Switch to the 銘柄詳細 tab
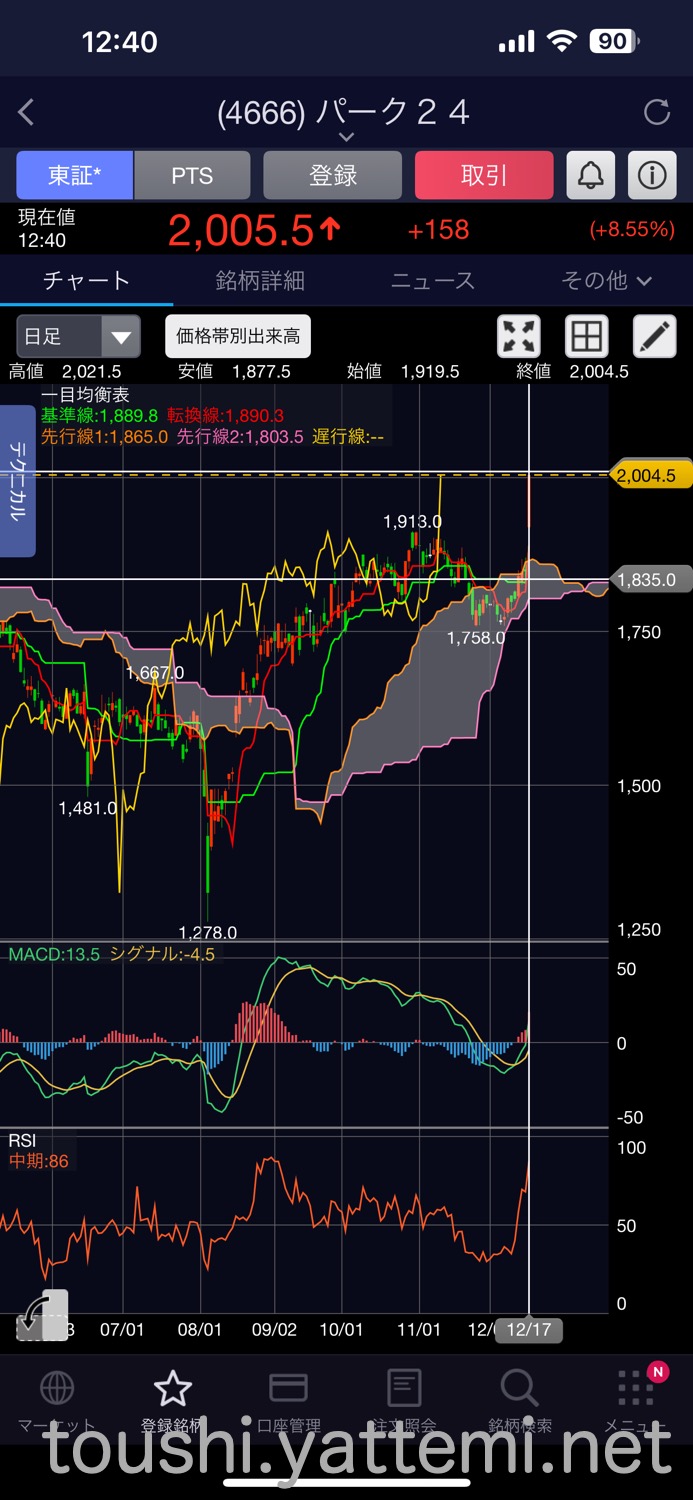693x1500 pixels. tap(260, 281)
